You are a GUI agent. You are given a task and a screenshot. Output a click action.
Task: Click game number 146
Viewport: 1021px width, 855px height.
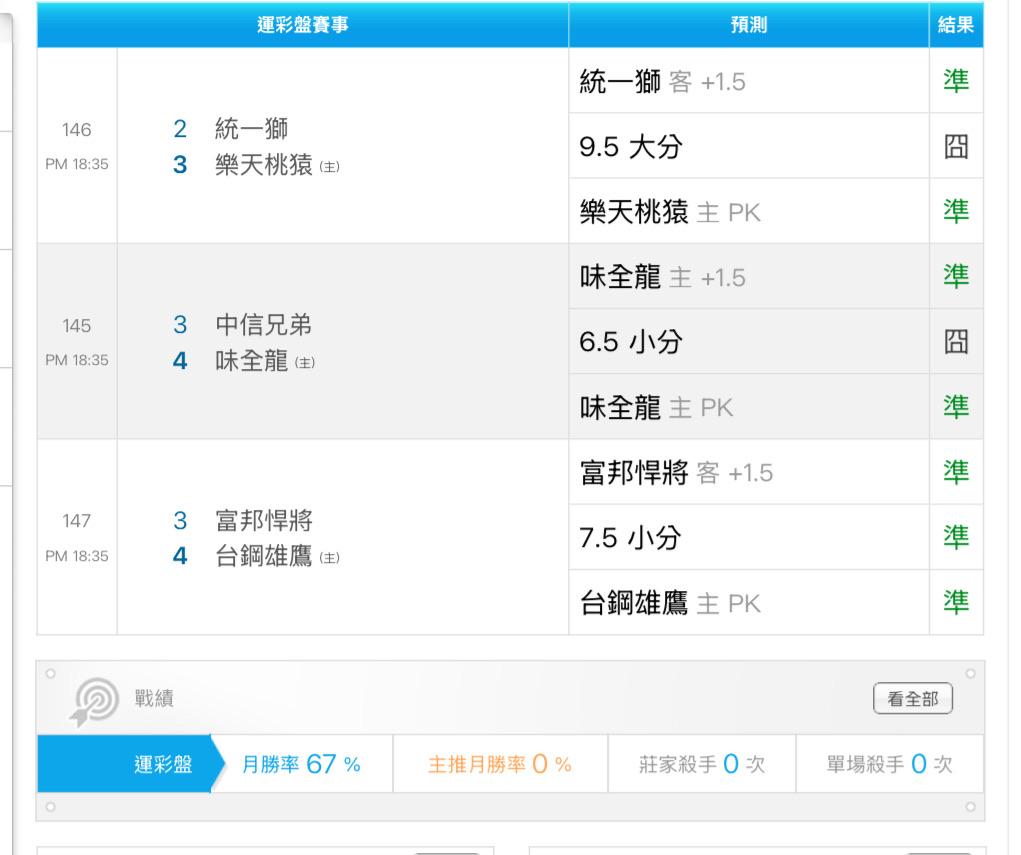point(76,130)
